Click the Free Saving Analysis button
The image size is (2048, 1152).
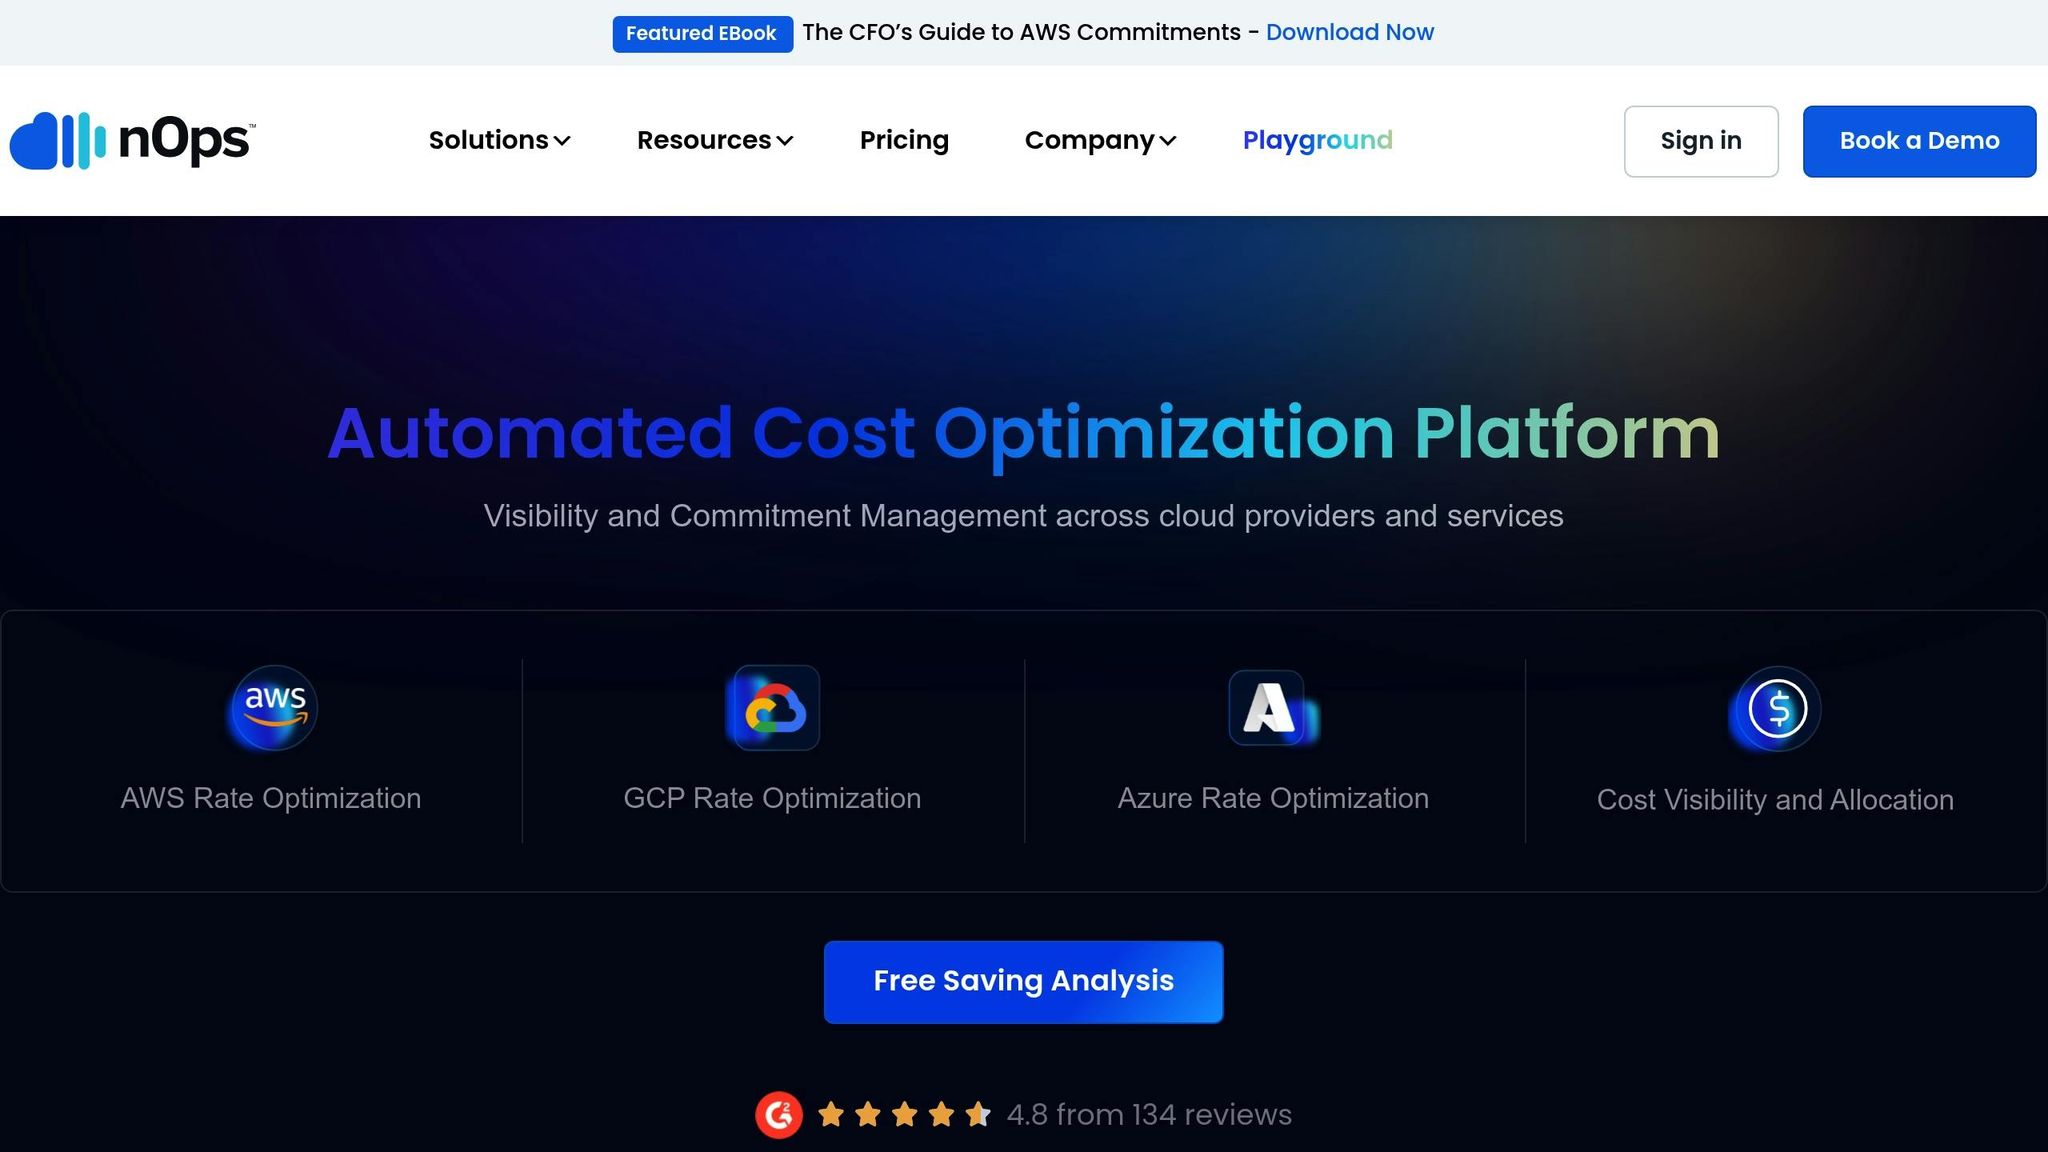pyautogui.click(x=1023, y=981)
